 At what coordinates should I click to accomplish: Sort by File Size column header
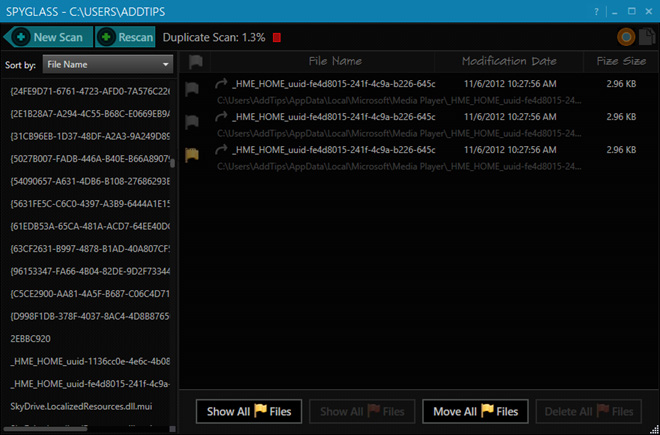point(621,61)
